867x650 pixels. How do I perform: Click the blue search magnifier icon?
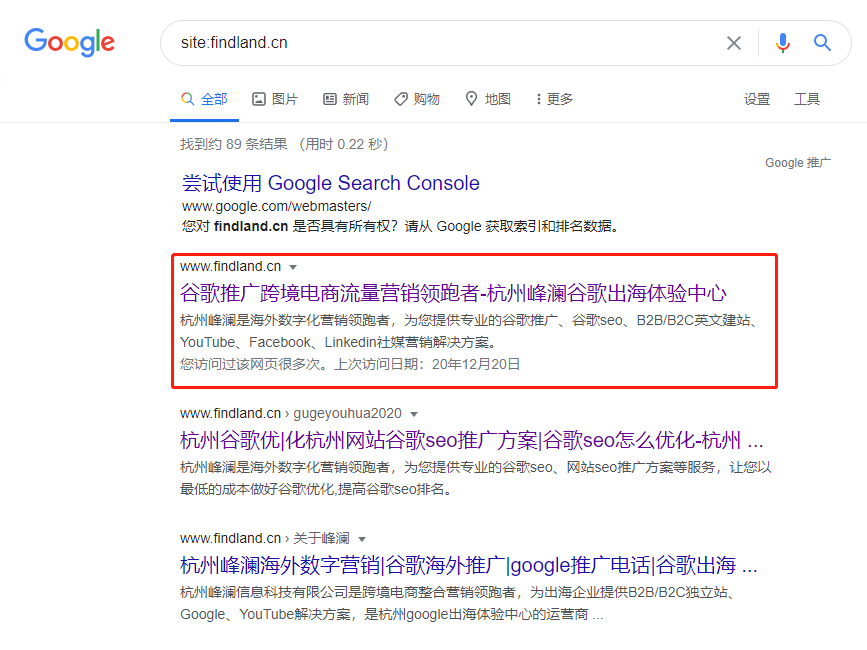[823, 43]
